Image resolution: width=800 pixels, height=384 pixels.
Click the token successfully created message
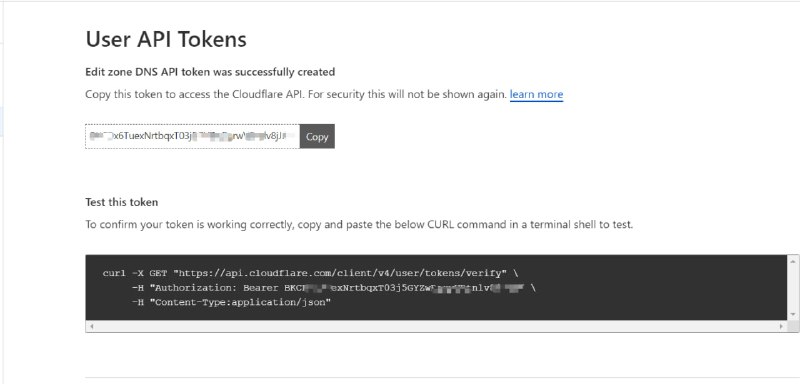coord(210,72)
